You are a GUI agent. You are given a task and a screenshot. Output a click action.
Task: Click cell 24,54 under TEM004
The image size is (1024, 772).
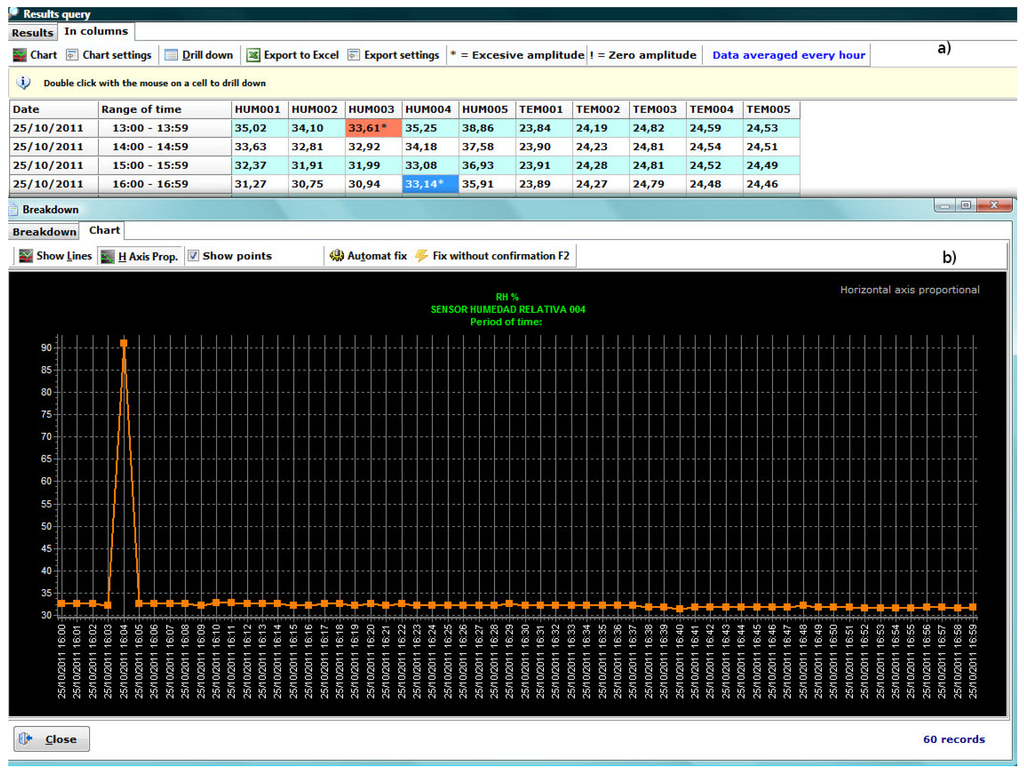[x=714, y=147]
